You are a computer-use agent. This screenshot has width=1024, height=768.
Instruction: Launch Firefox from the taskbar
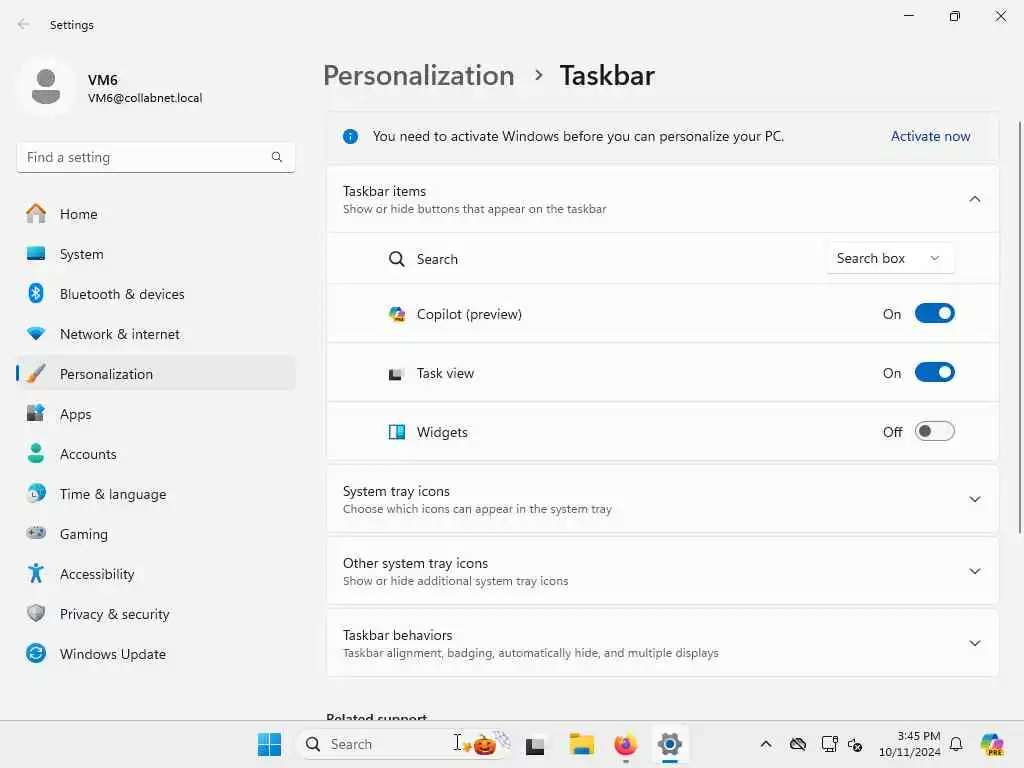(626, 744)
